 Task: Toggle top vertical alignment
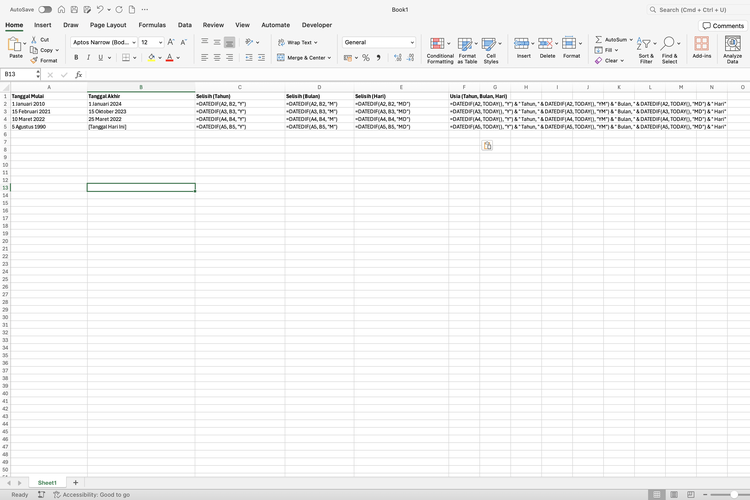(x=205, y=42)
